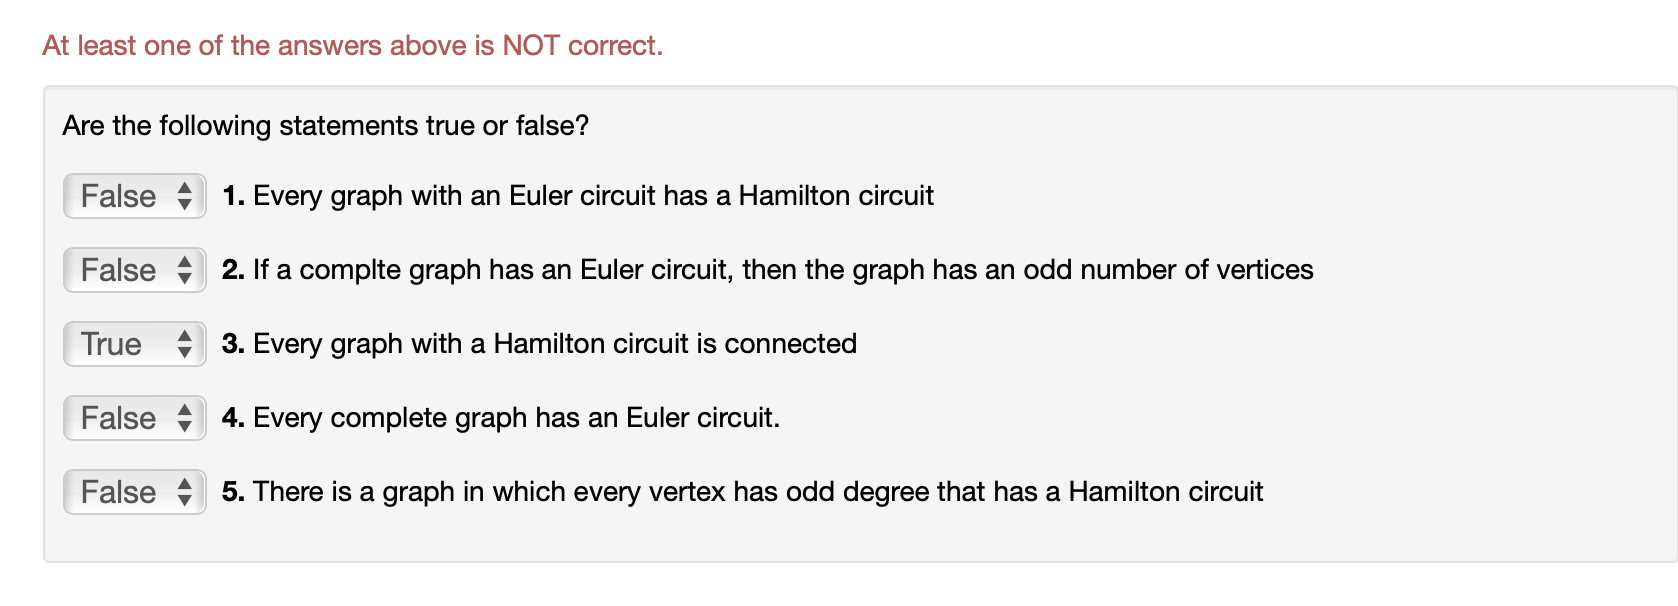Click the stepper arrows on statement 3 selector
The height and width of the screenshot is (606, 1678).
click(x=186, y=344)
